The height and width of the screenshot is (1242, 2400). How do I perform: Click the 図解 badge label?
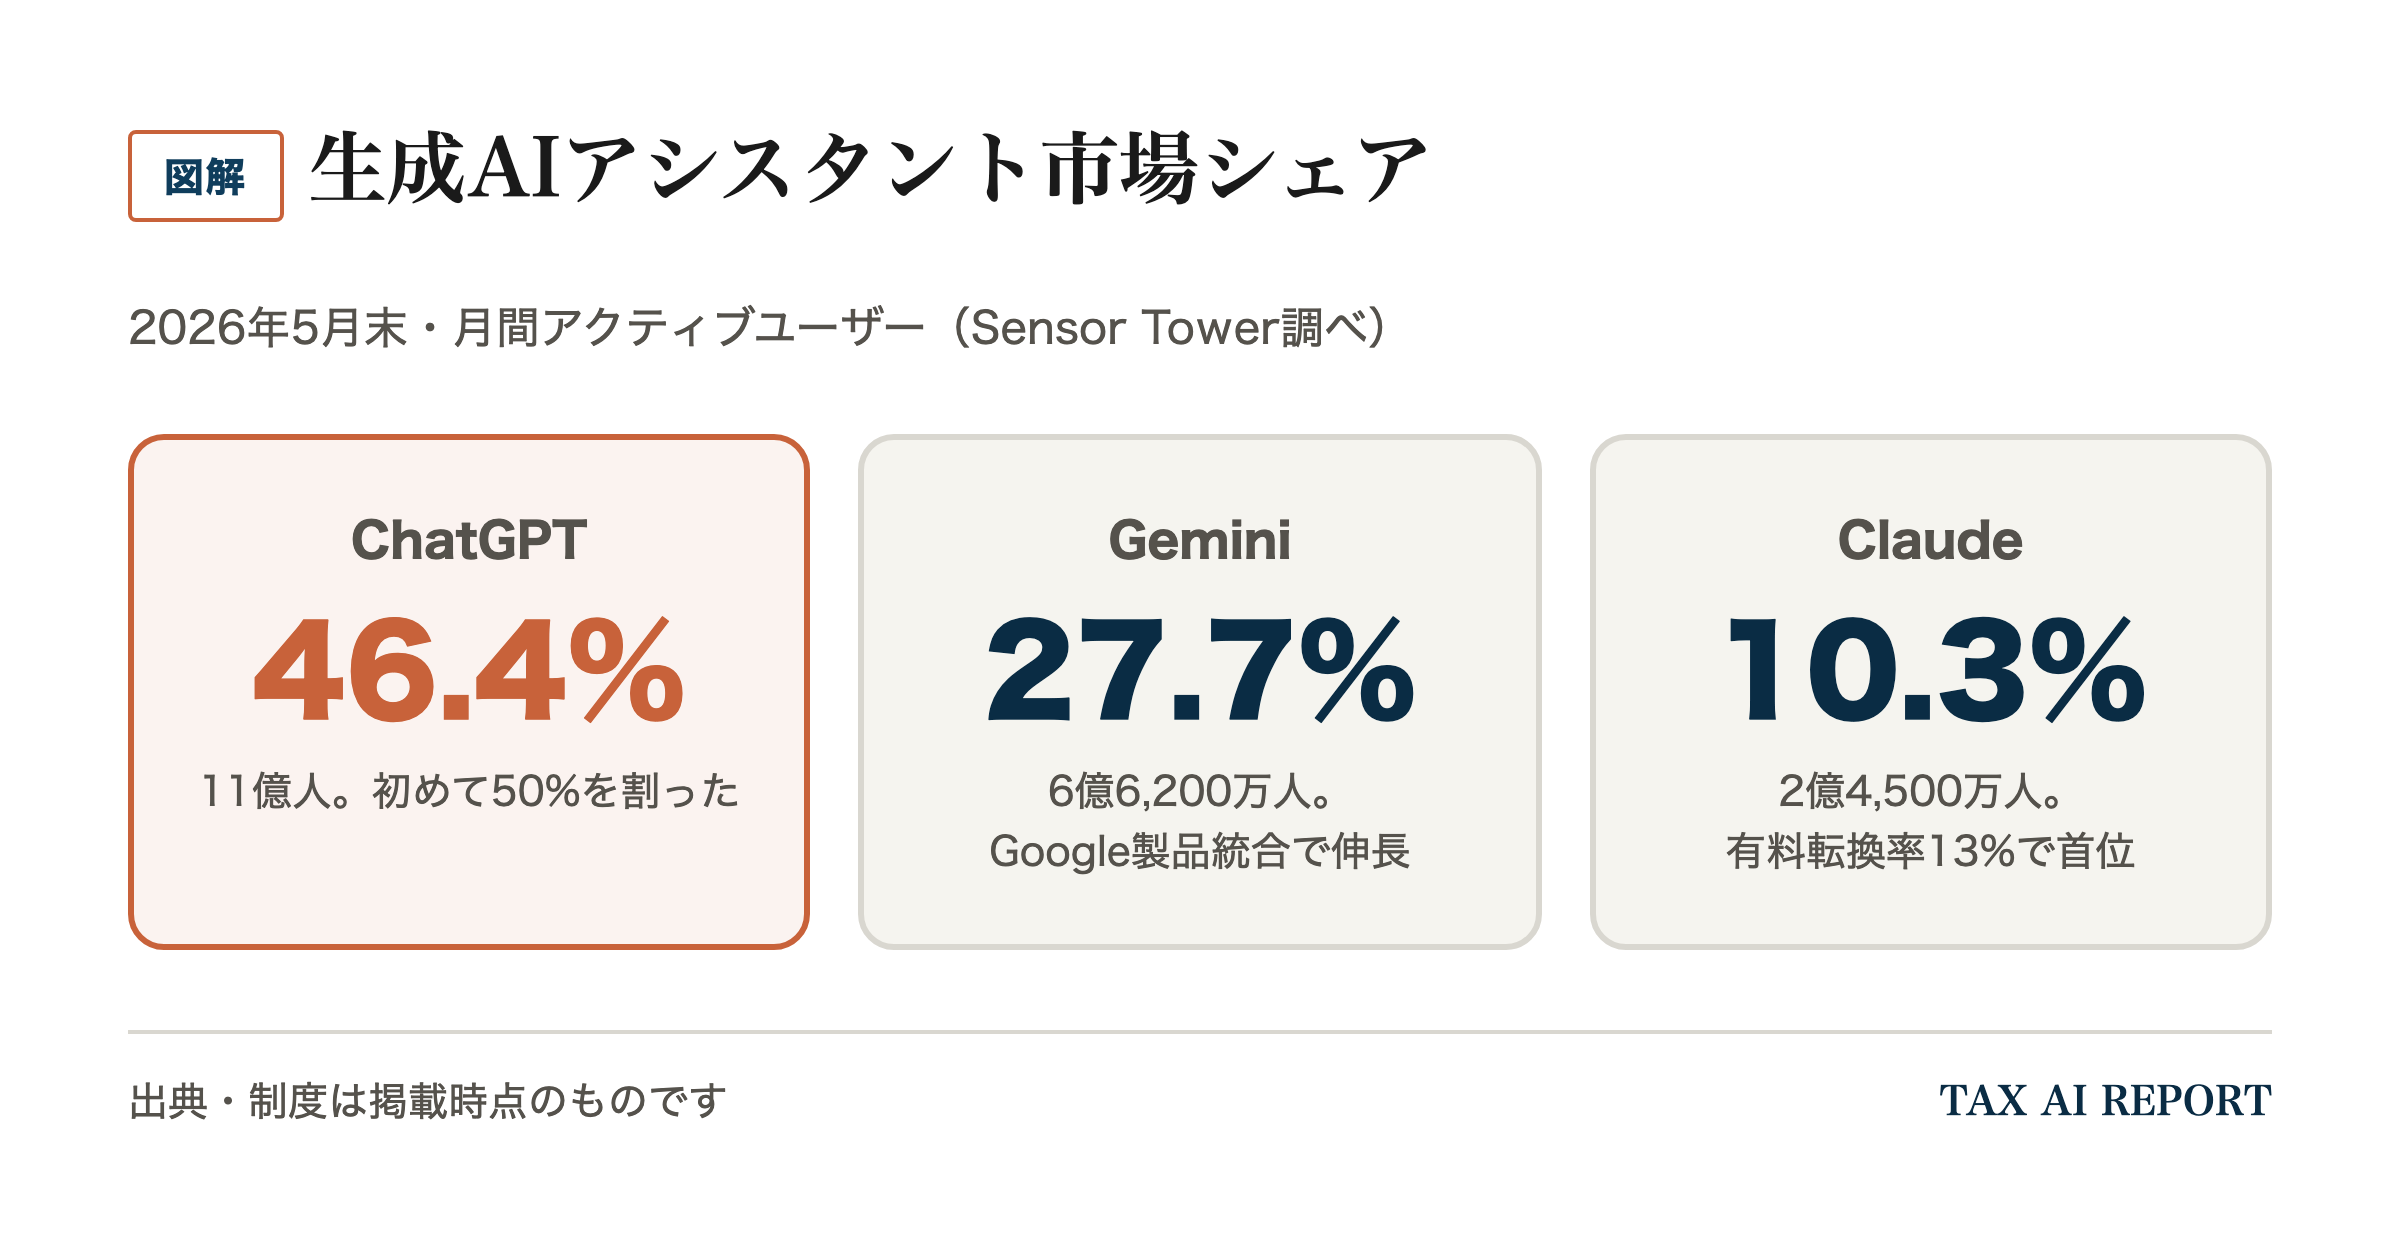coord(205,176)
